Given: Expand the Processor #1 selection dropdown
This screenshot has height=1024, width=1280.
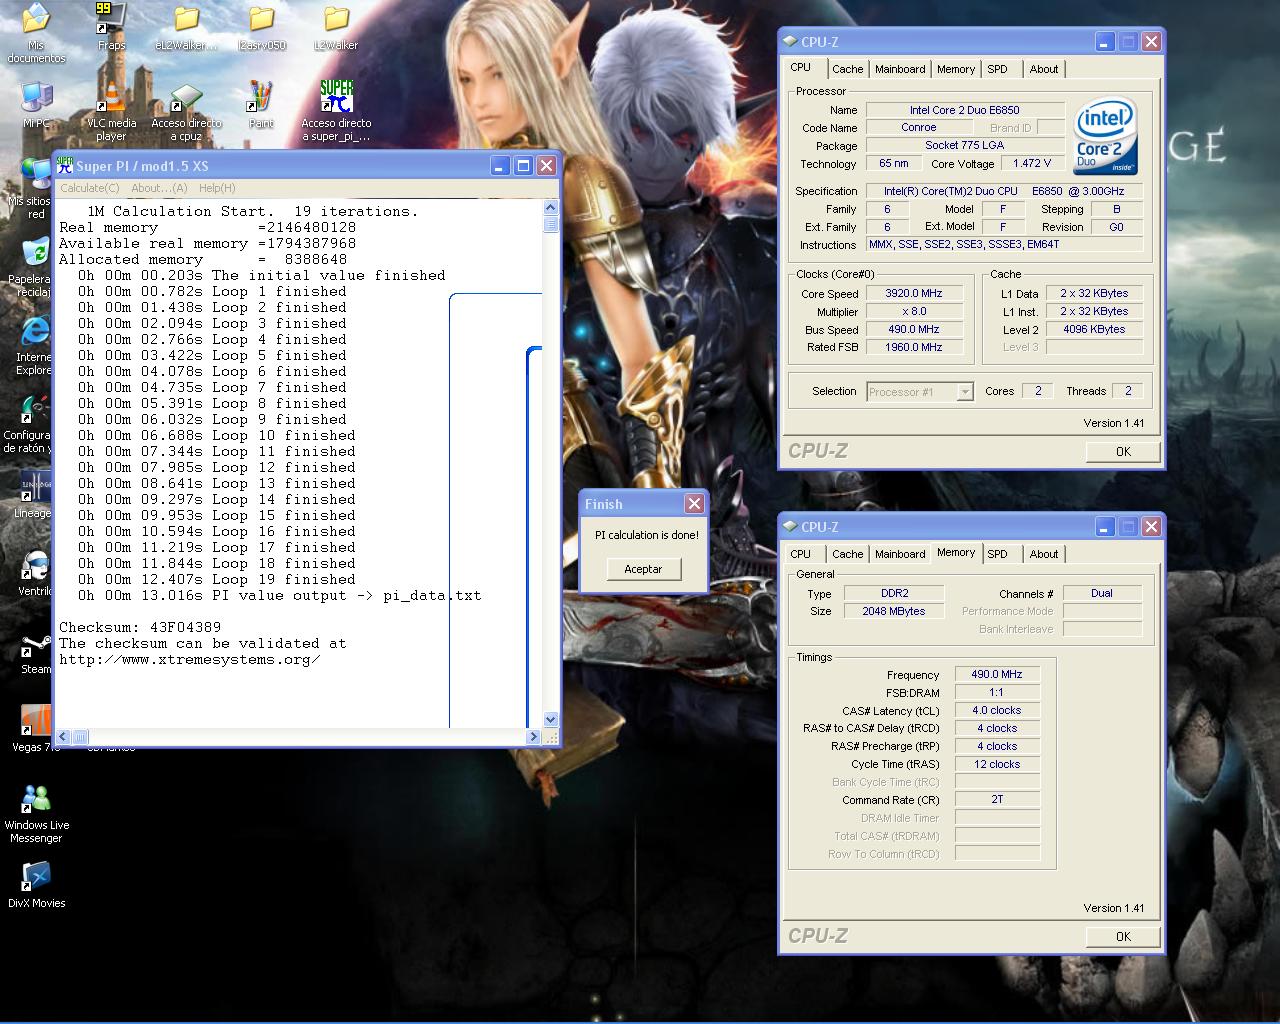Looking at the screenshot, I should coord(964,392).
